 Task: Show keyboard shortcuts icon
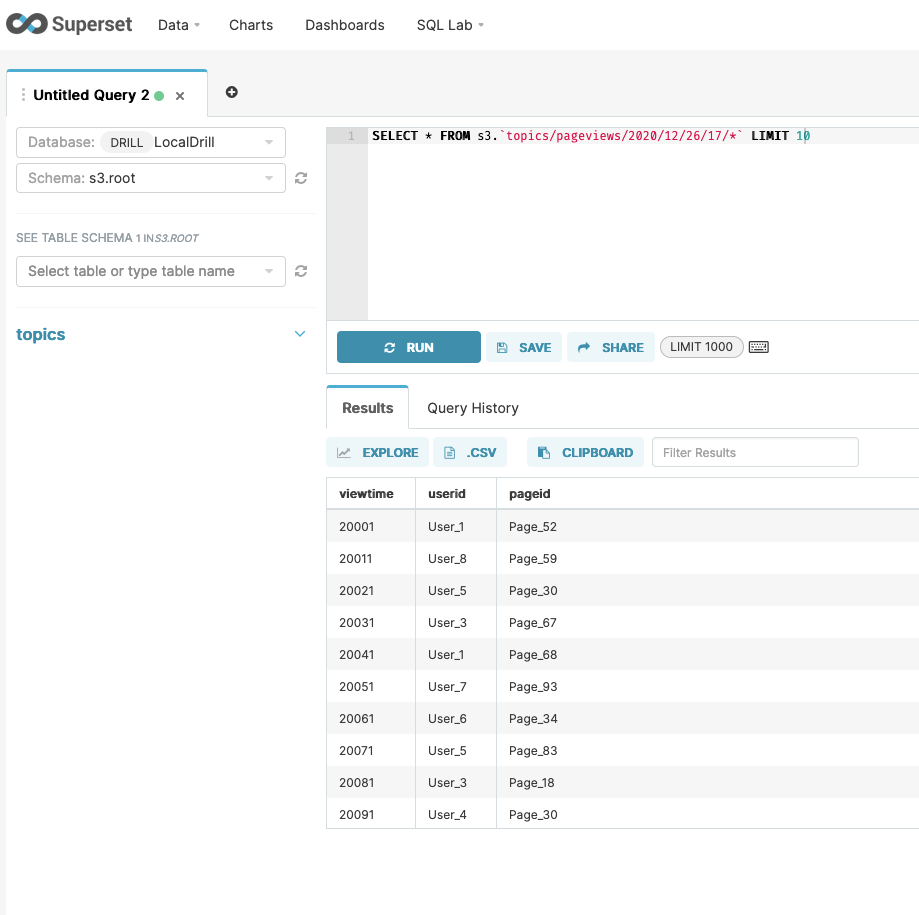tap(758, 347)
